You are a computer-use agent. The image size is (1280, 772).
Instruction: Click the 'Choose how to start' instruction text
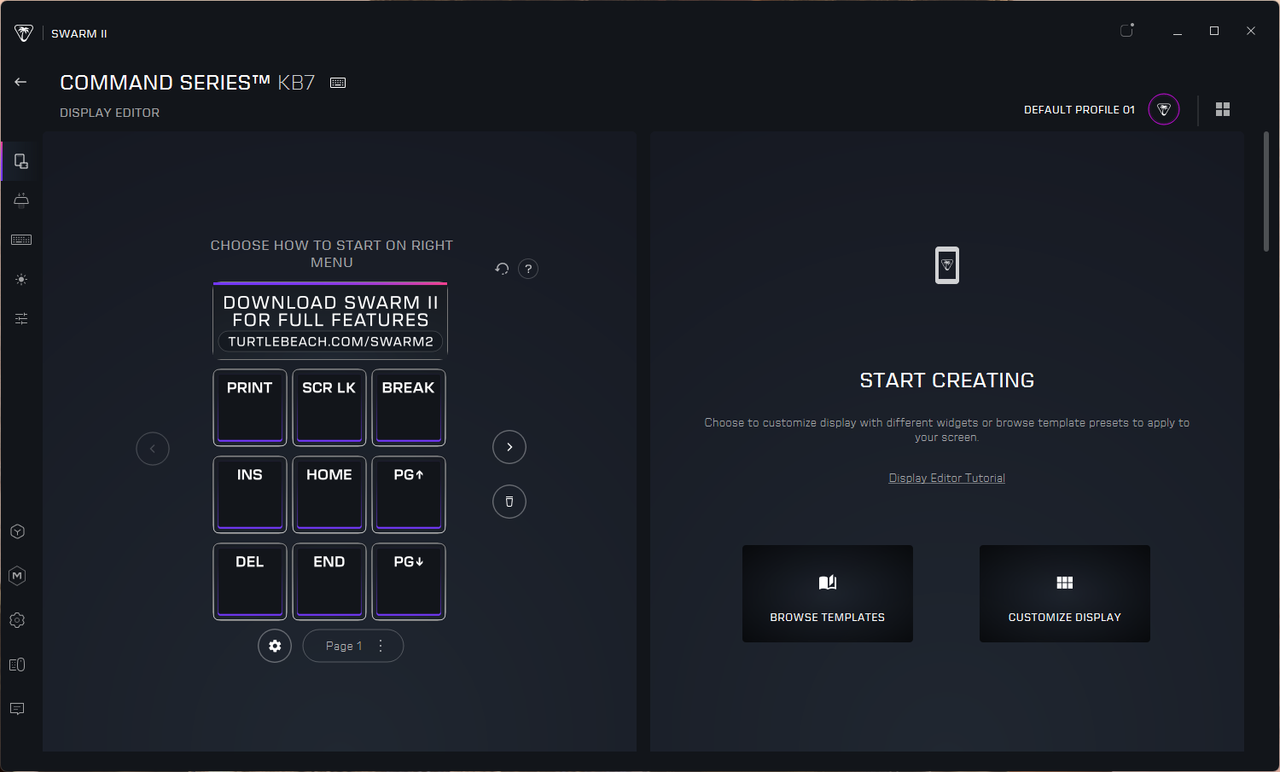332,254
